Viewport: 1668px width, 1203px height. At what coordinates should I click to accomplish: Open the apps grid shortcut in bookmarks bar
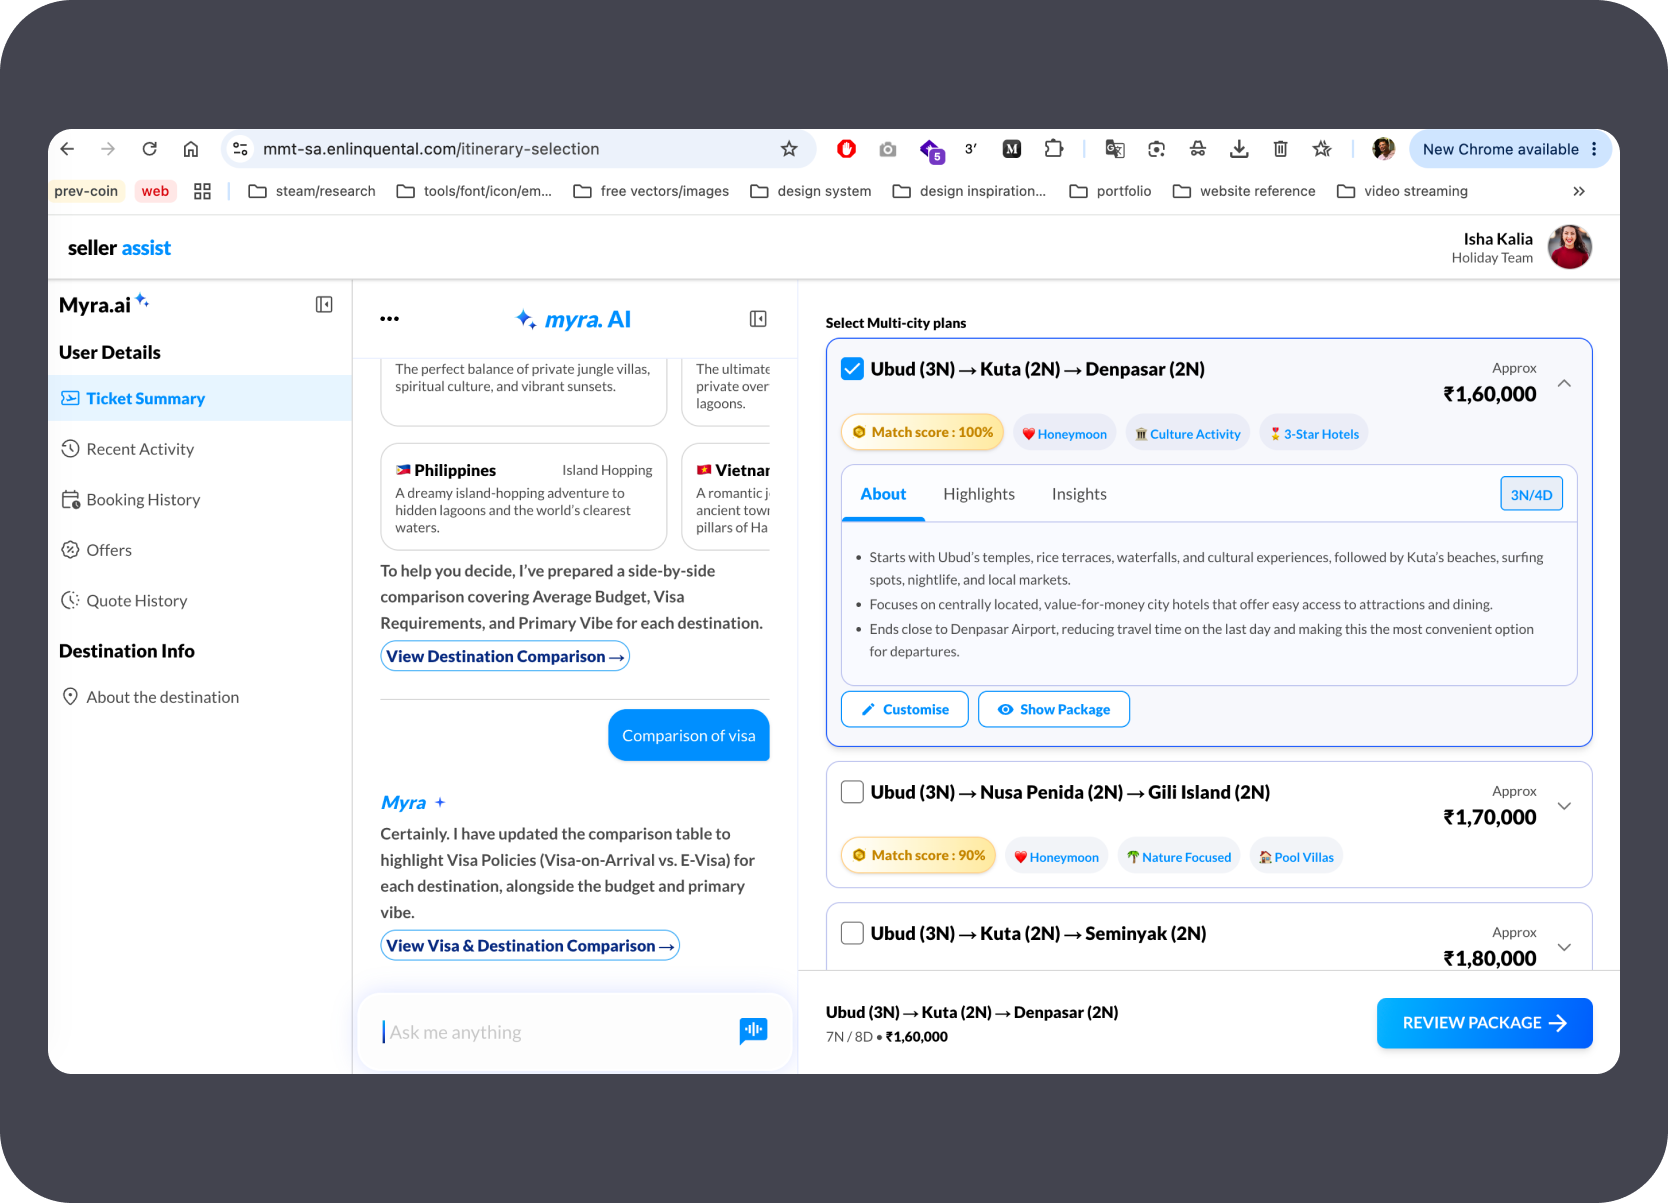tap(202, 191)
